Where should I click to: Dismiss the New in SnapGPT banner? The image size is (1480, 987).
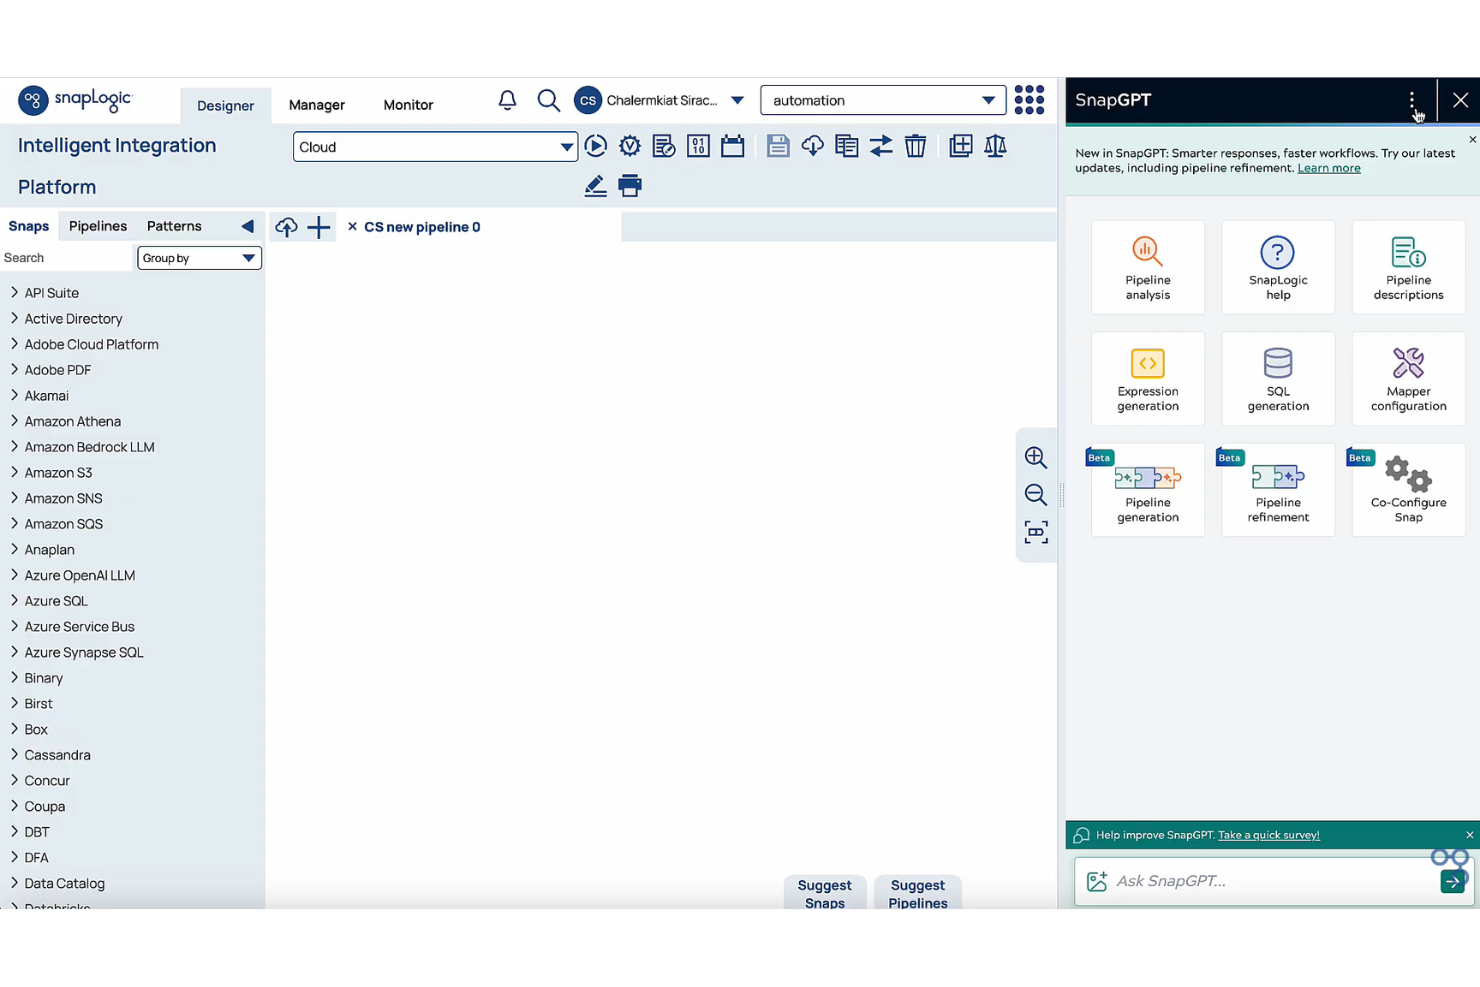(x=1472, y=140)
